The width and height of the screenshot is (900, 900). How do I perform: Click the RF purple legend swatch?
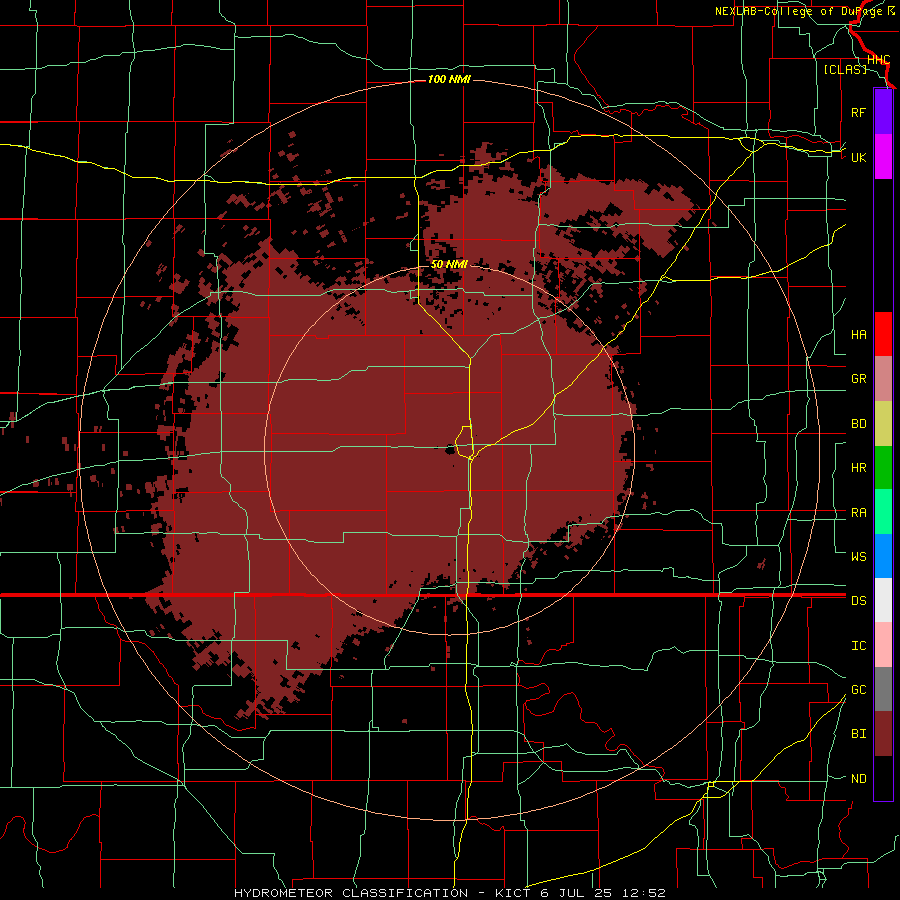(883, 112)
